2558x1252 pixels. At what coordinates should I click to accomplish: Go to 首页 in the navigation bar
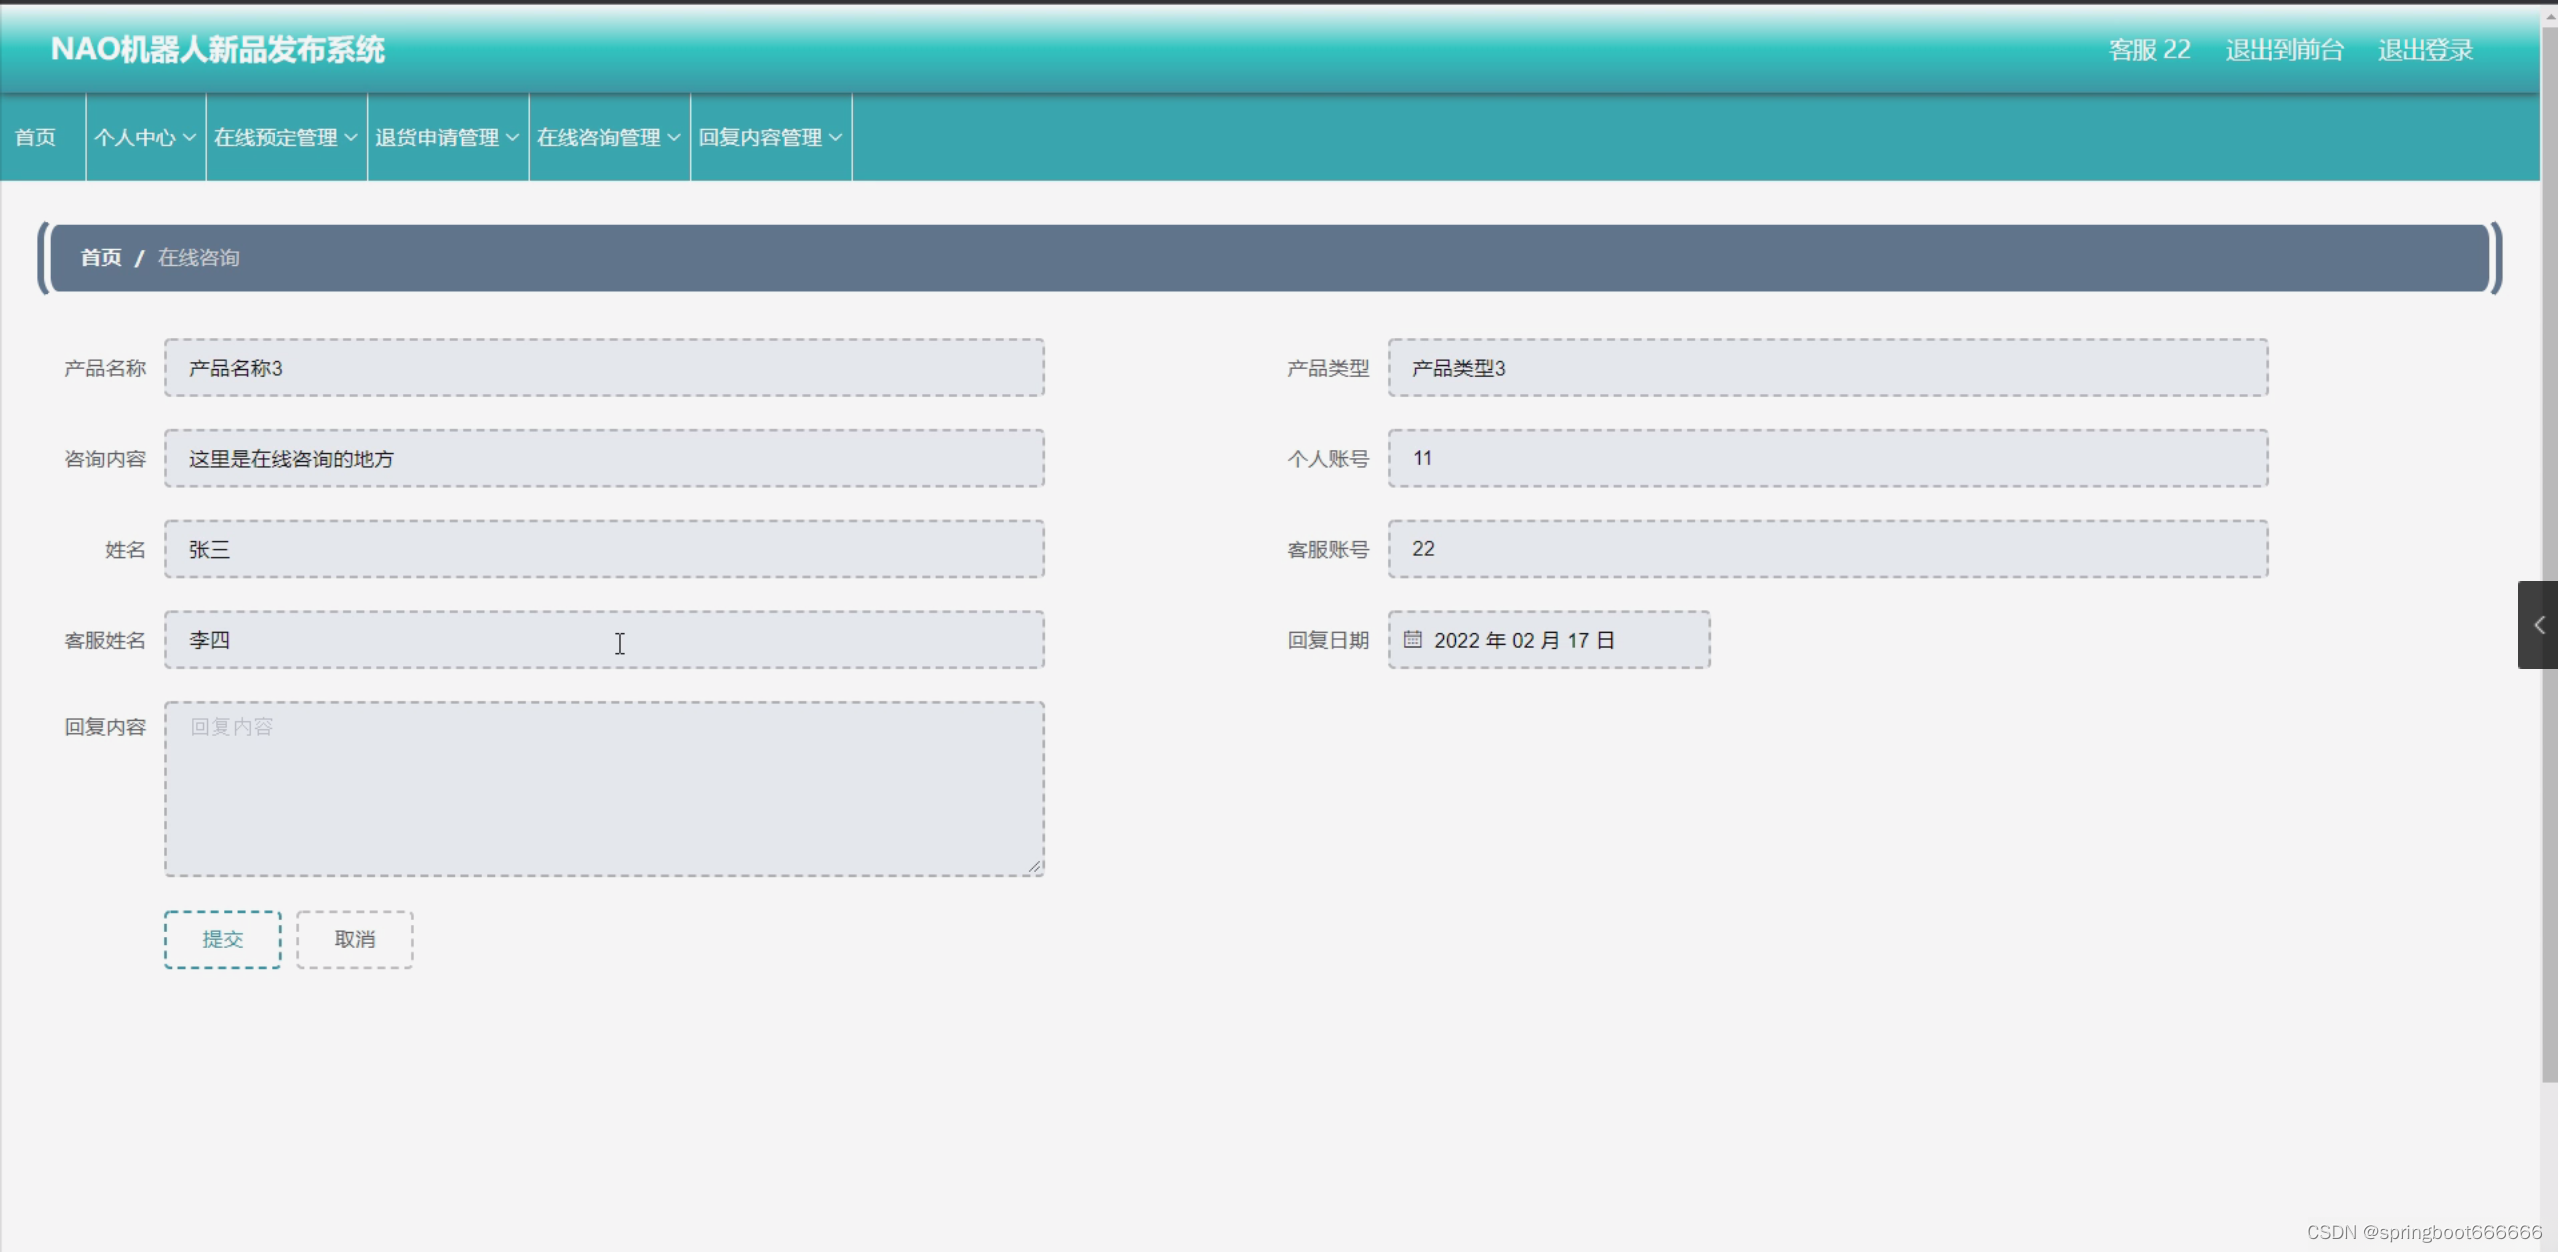36,137
